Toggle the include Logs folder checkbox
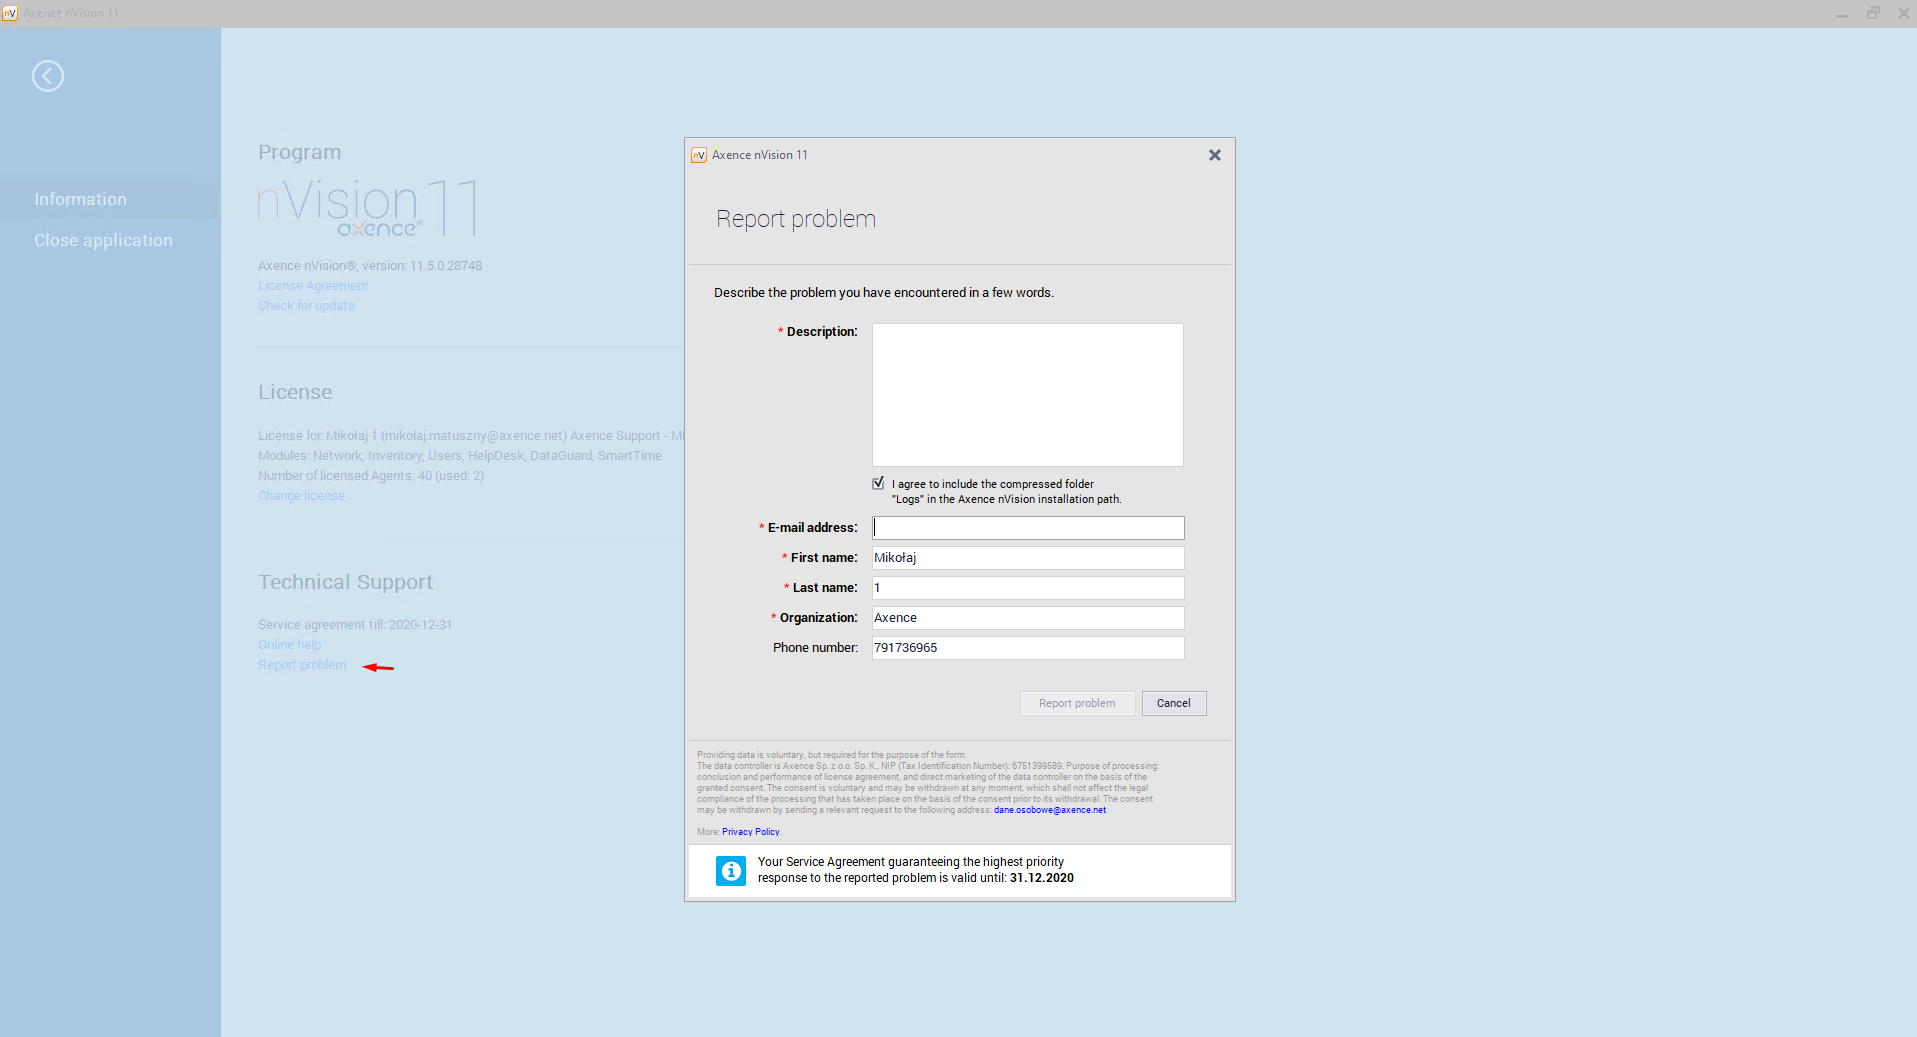The width and height of the screenshot is (1917, 1037). tap(879, 484)
